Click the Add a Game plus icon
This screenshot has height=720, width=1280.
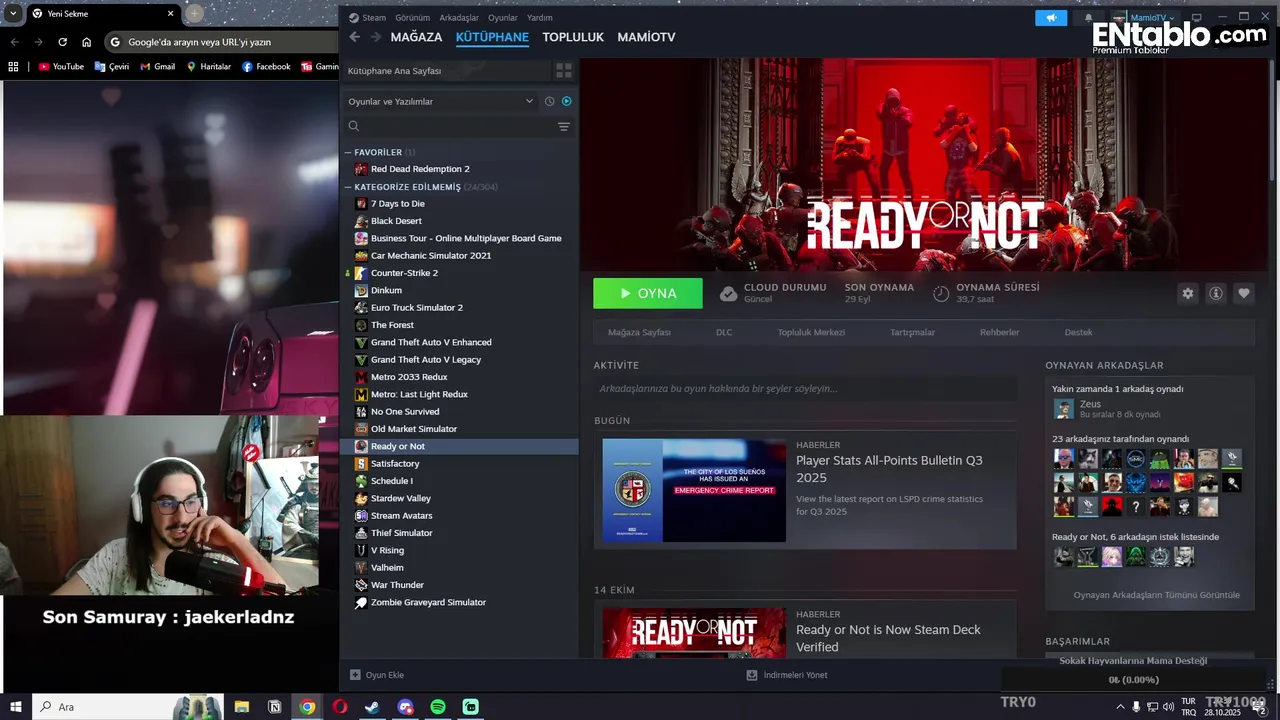click(x=355, y=675)
